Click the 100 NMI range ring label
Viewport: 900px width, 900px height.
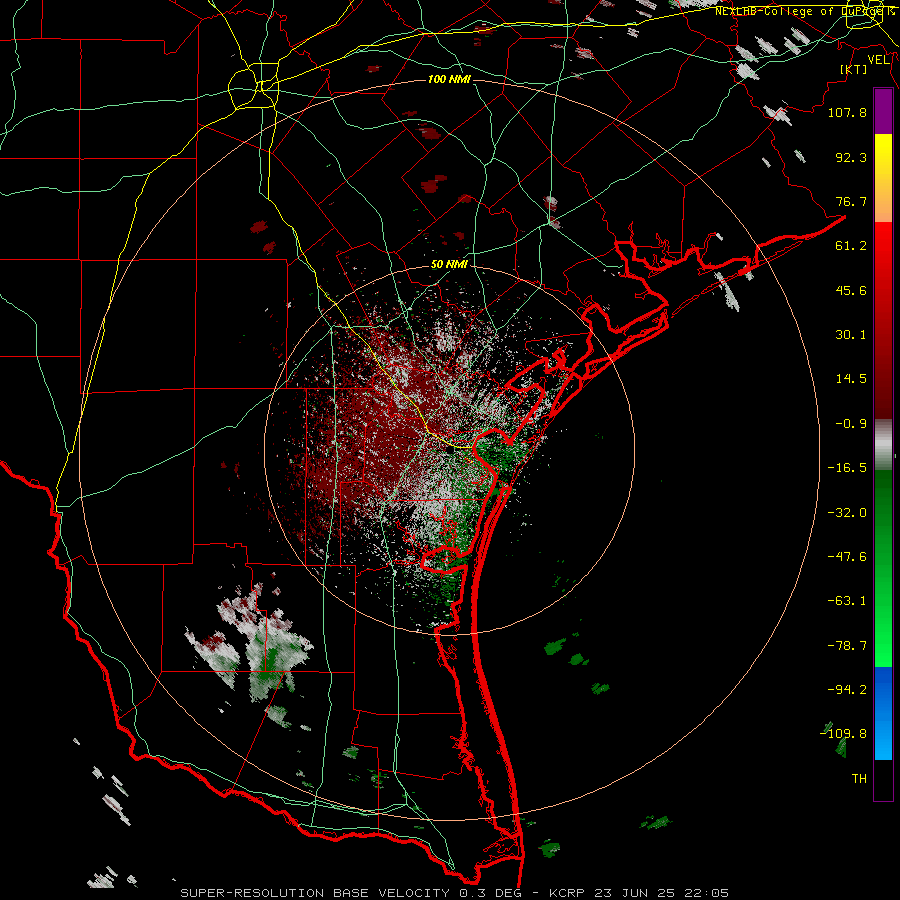coord(449,79)
